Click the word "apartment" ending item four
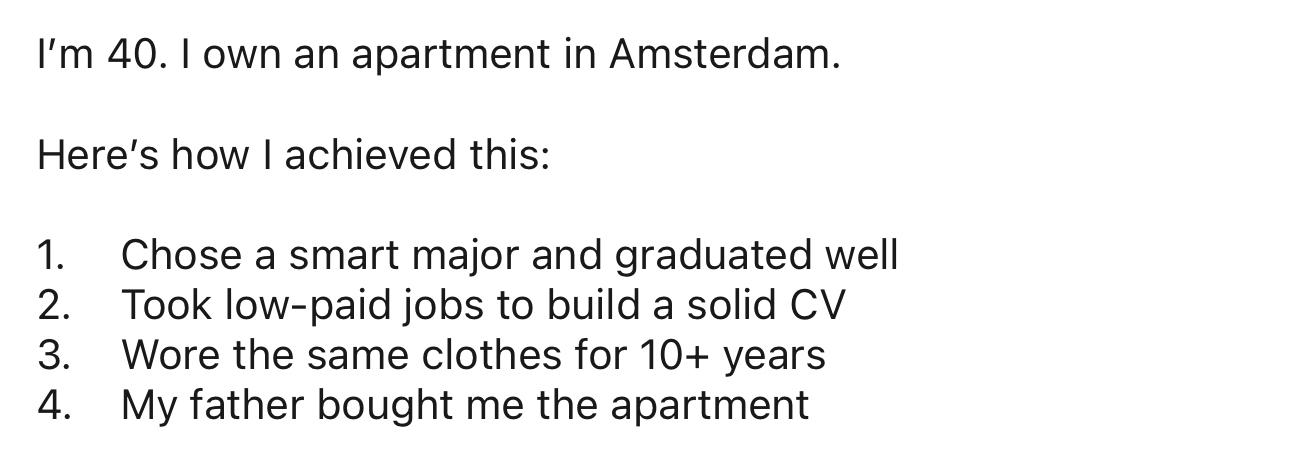The width and height of the screenshot is (1290, 465). click(x=708, y=406)
